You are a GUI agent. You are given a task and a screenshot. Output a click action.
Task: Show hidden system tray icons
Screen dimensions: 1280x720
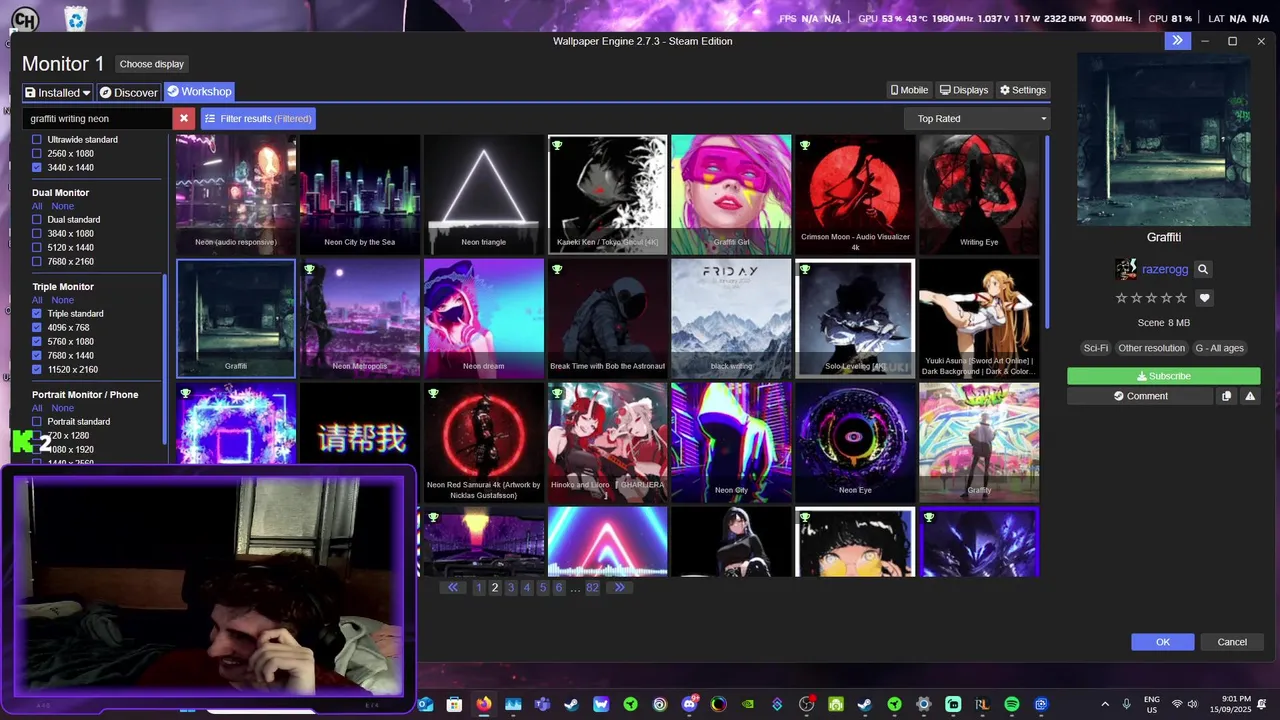point(1105,704)
